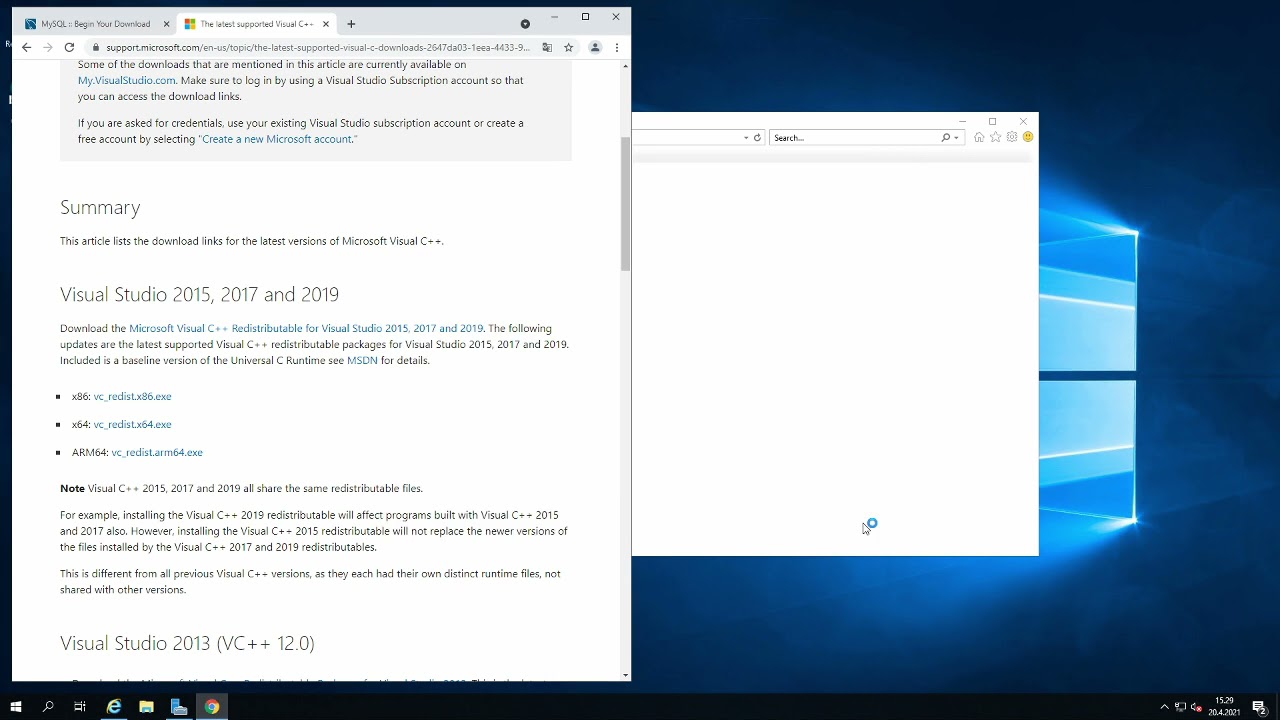
Task: Click the bold 'Note' text
Action: tap(72, 488)
